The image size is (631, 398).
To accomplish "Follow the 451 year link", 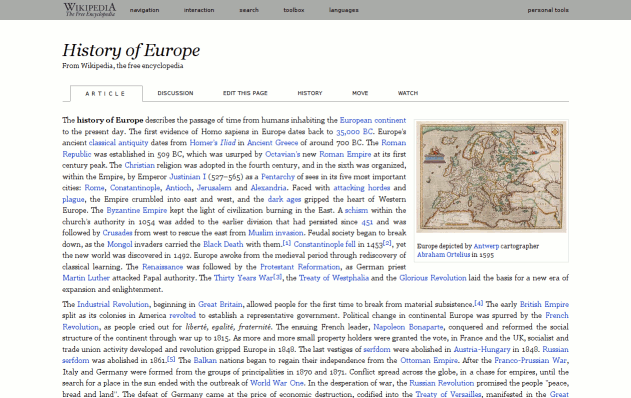I will coord(367,222).
